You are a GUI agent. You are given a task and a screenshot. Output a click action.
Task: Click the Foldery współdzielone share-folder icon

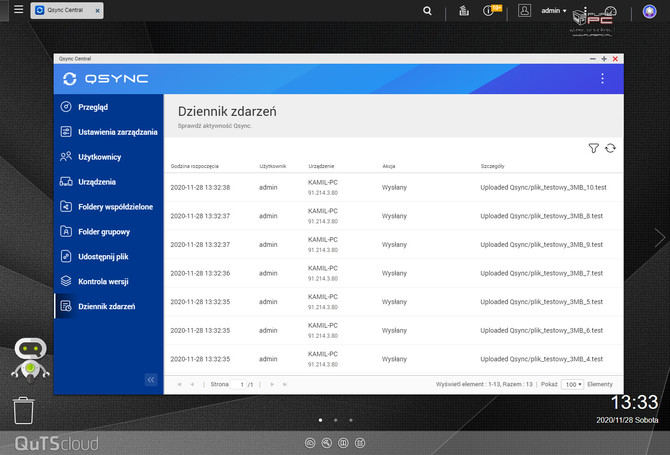(x=66, y=206)
